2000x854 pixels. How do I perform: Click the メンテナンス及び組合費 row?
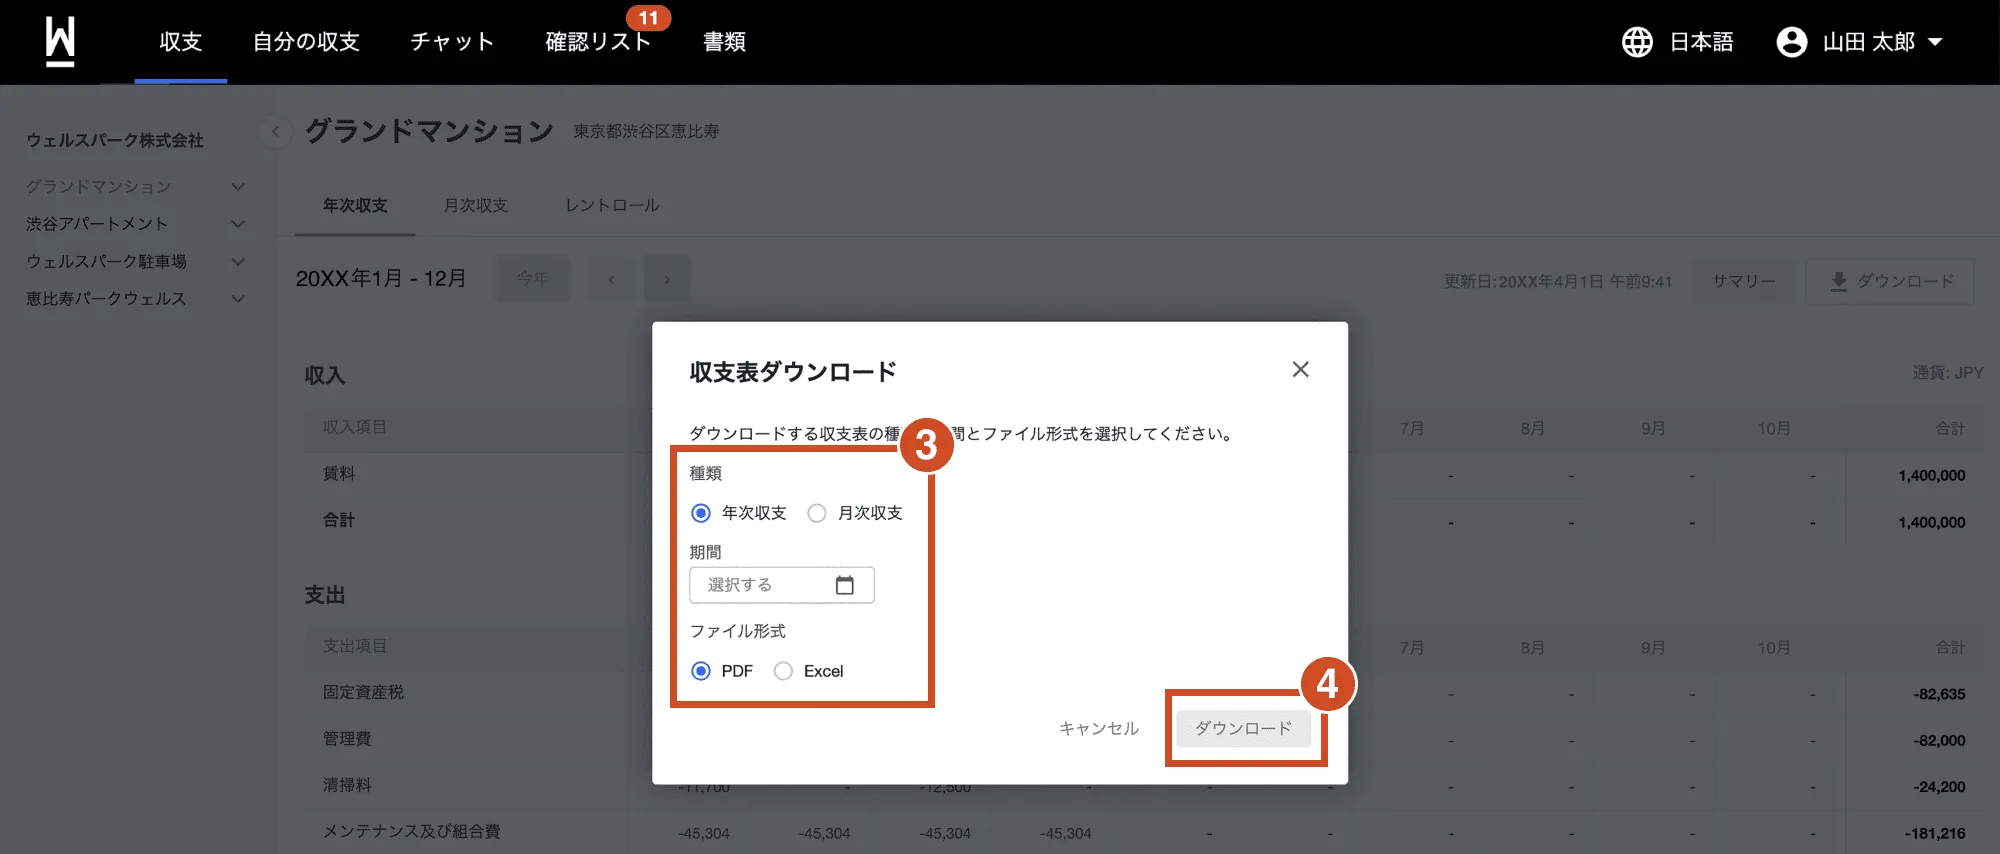pyautogui.click(x=411, y=831)
